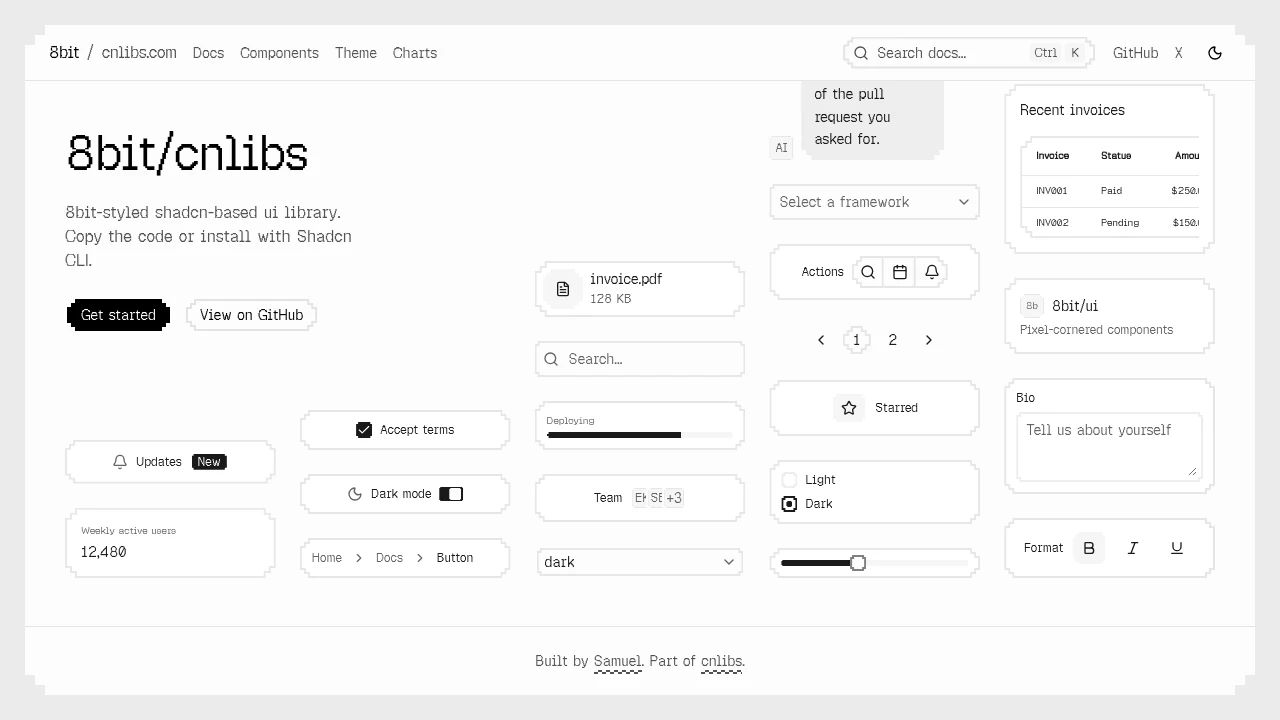Click the Search... input field
The width and height of the screenshot is (1280, 720).
coord(640,359)
